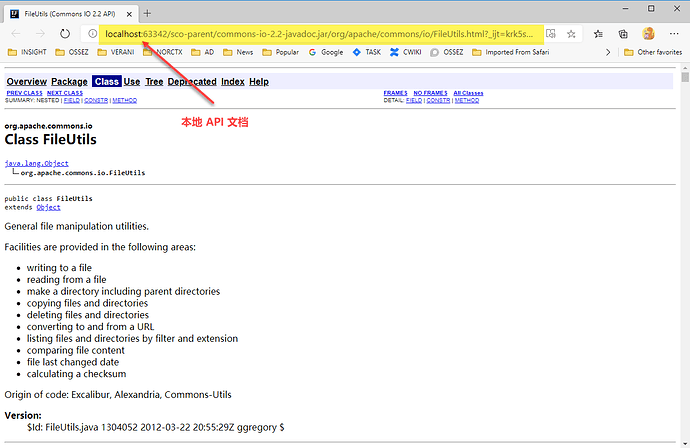Screen dimensions: 690x448
Task: Open the Collections icon
Action: pos(623,34)
